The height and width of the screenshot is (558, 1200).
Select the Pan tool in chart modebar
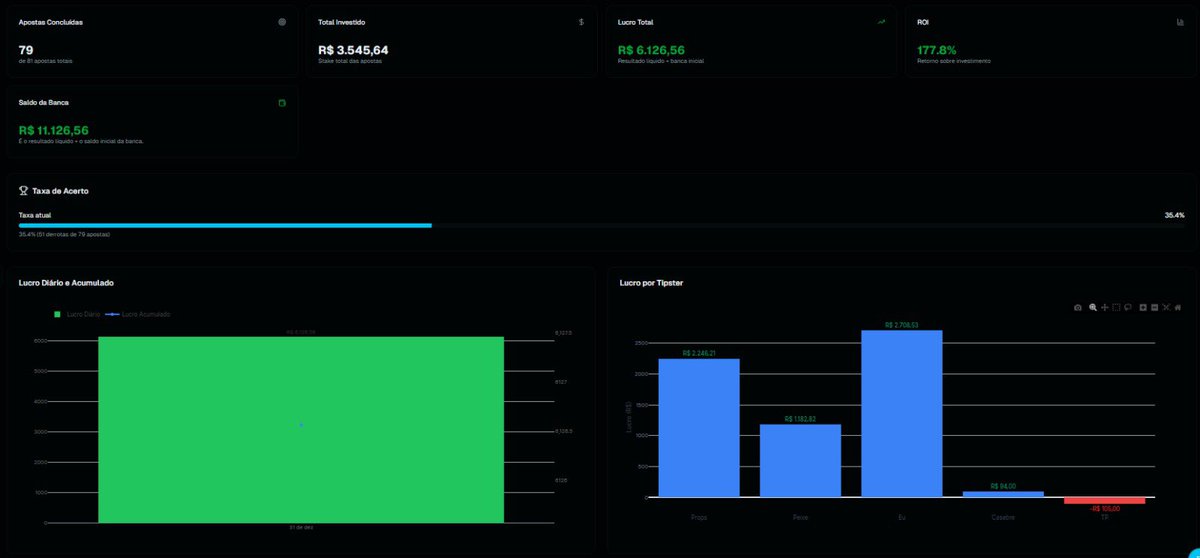(x=1104, y=307)
